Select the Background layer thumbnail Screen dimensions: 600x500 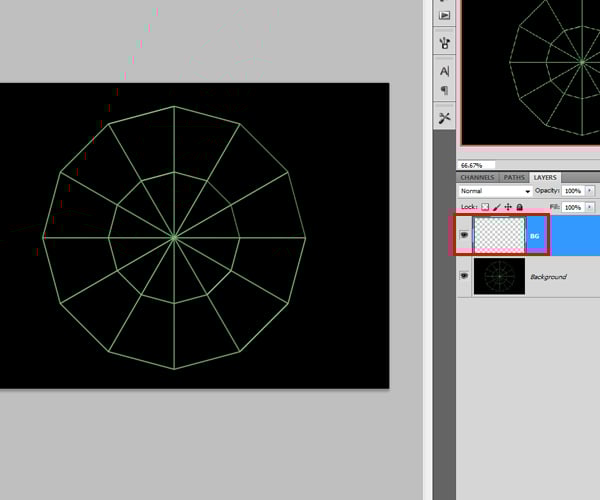[499, 276]
